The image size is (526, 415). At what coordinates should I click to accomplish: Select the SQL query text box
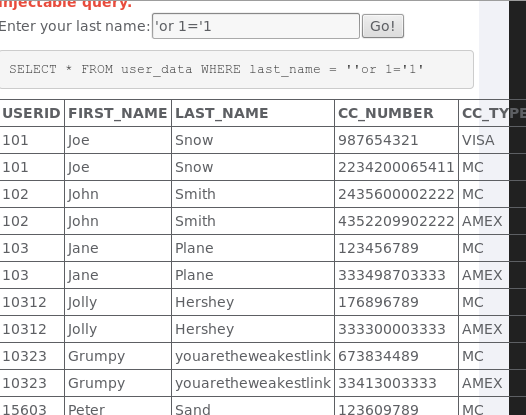click(x=236, y=69)
